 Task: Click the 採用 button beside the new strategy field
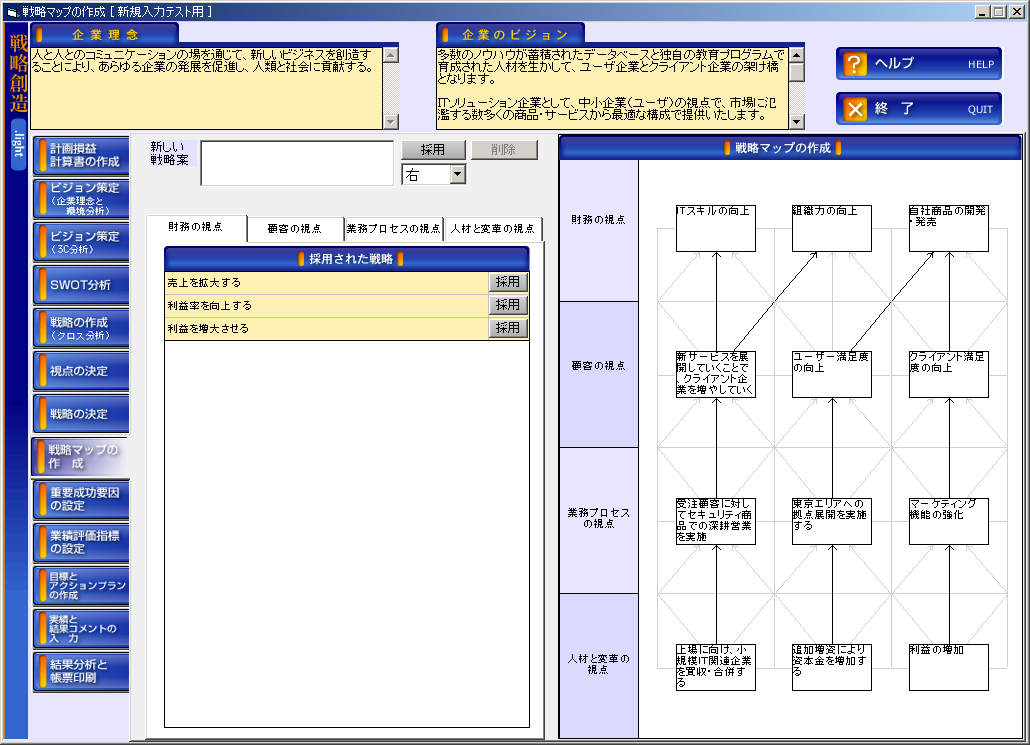pos(433,150)
